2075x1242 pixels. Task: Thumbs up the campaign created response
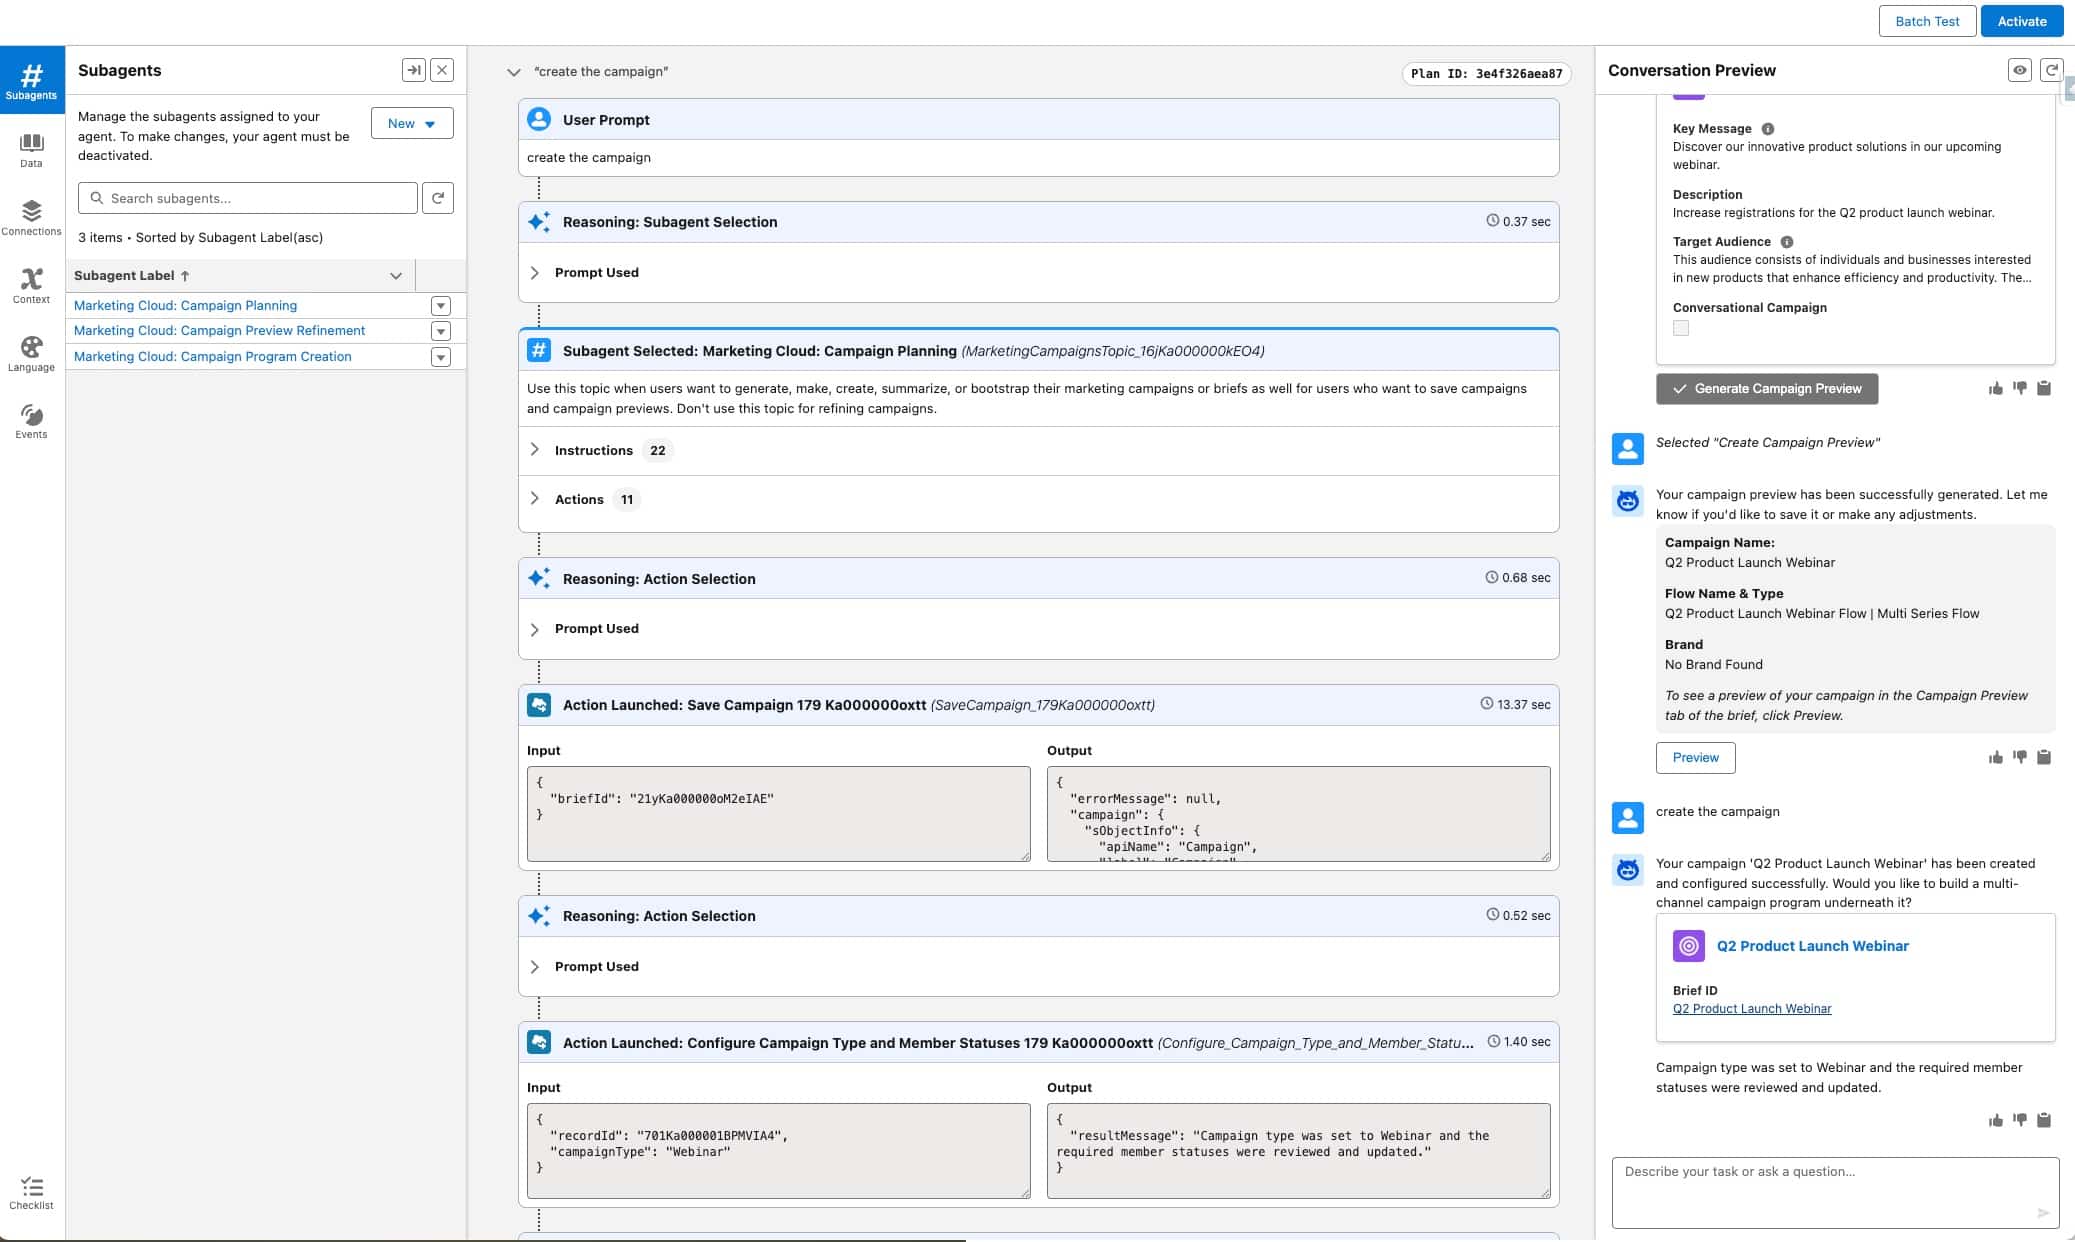click(1995, 1120)
